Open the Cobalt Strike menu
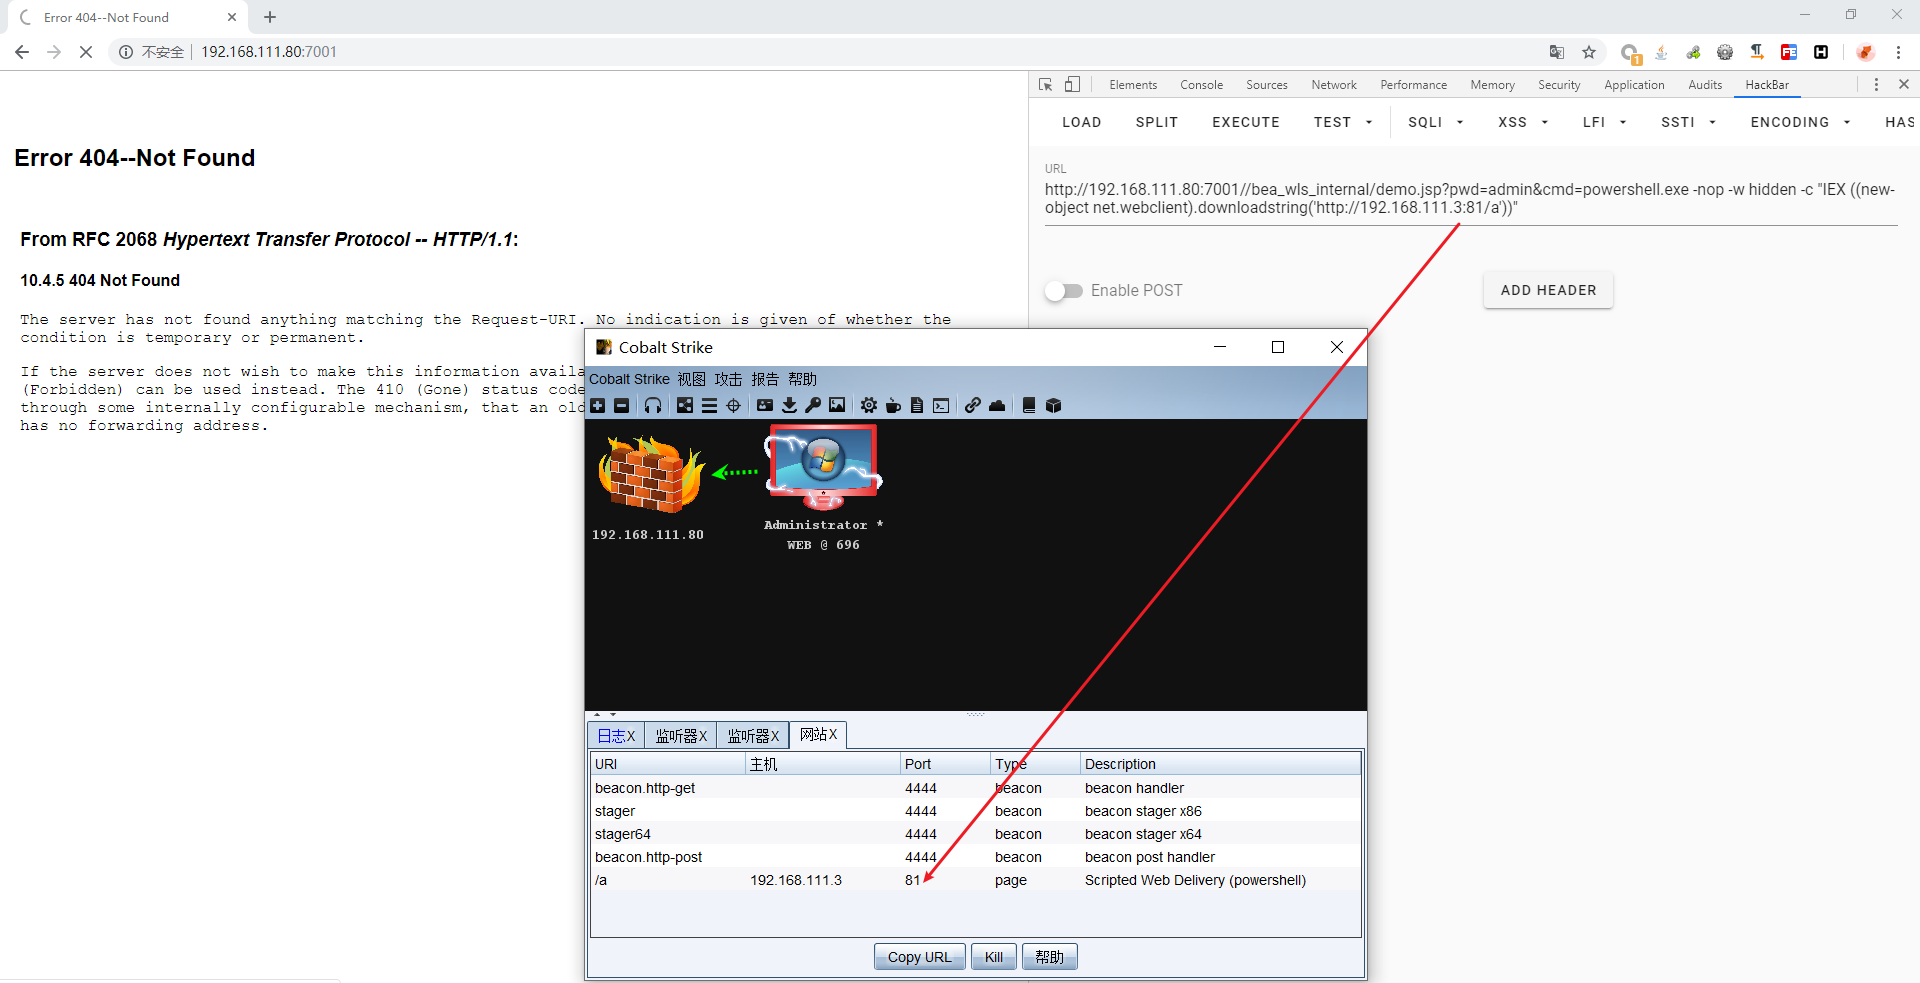The image size is (1920, 983). (629, 379)
